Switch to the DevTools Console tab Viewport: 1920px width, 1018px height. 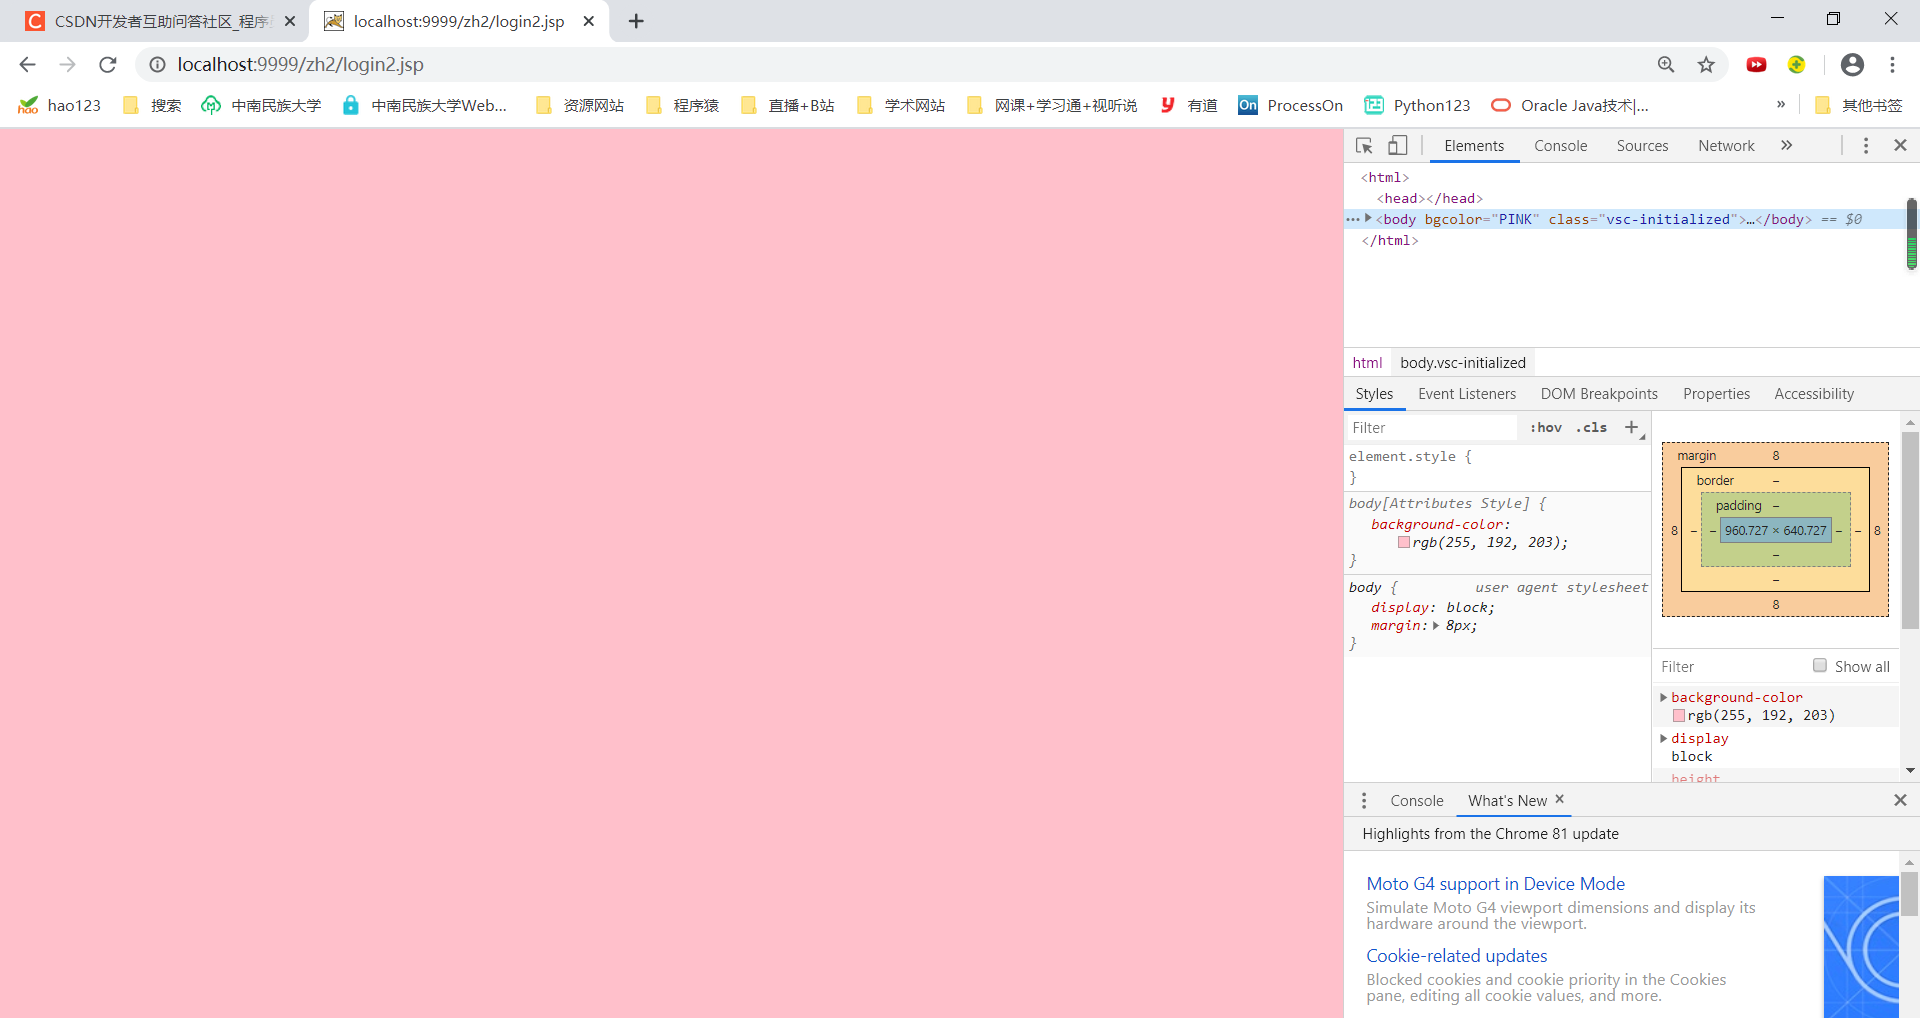[x=1561, y=145]
